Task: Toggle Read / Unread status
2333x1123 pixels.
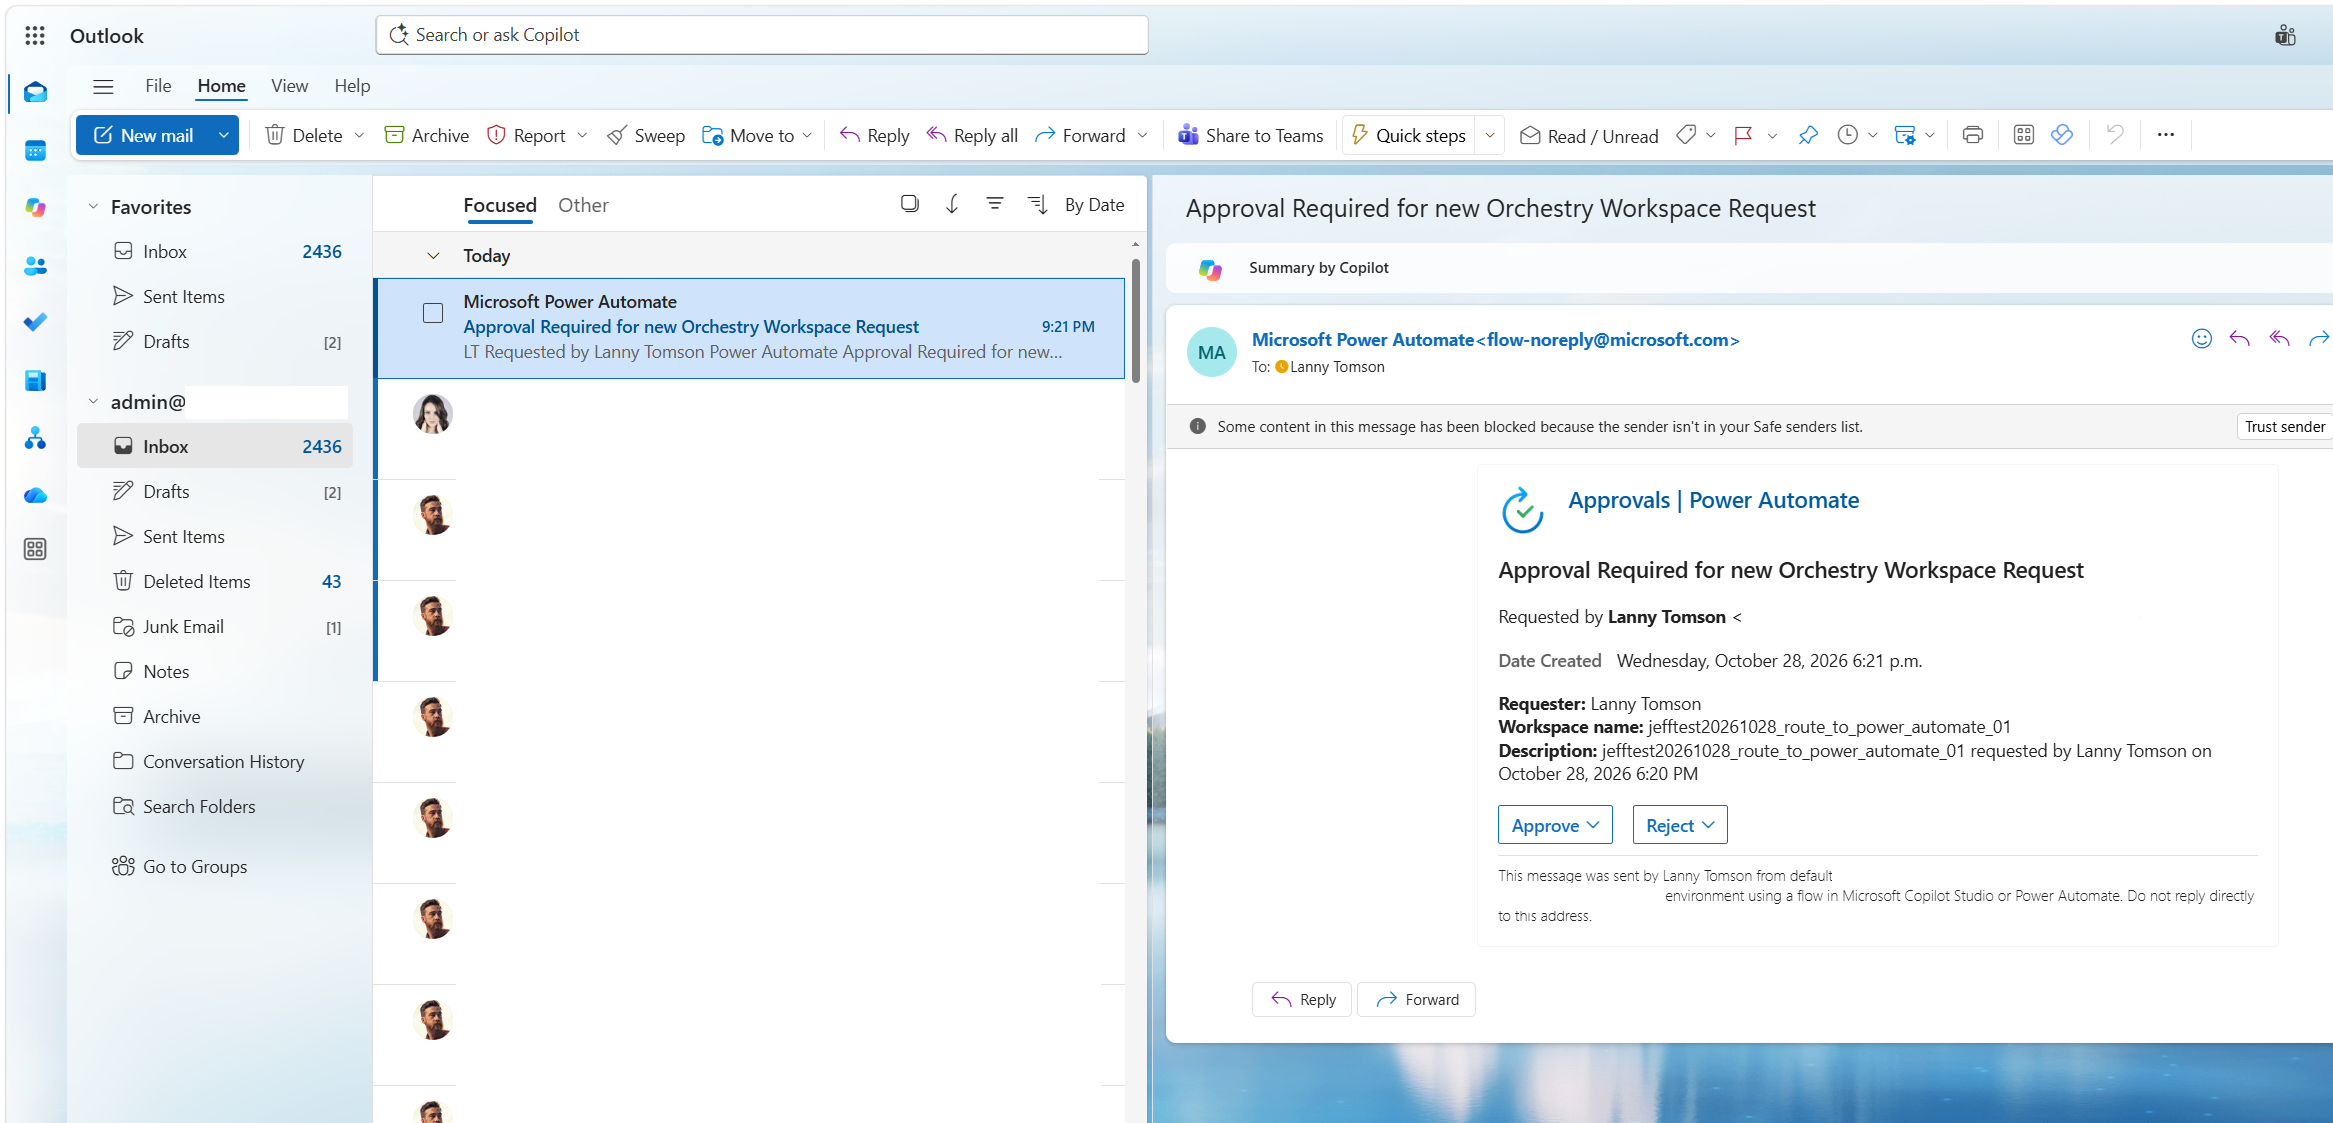Action: click(1588, 136)
